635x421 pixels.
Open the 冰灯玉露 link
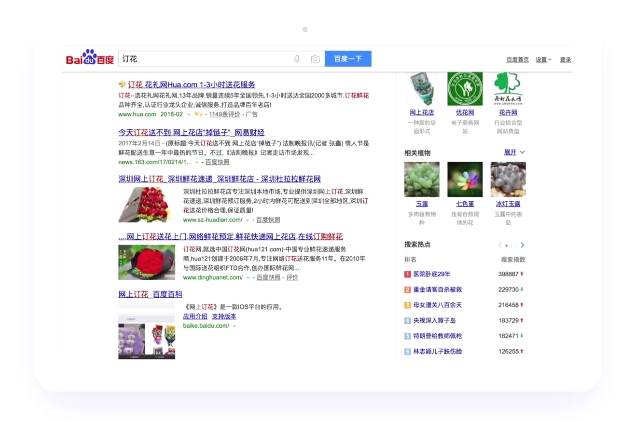coord(508,204)
